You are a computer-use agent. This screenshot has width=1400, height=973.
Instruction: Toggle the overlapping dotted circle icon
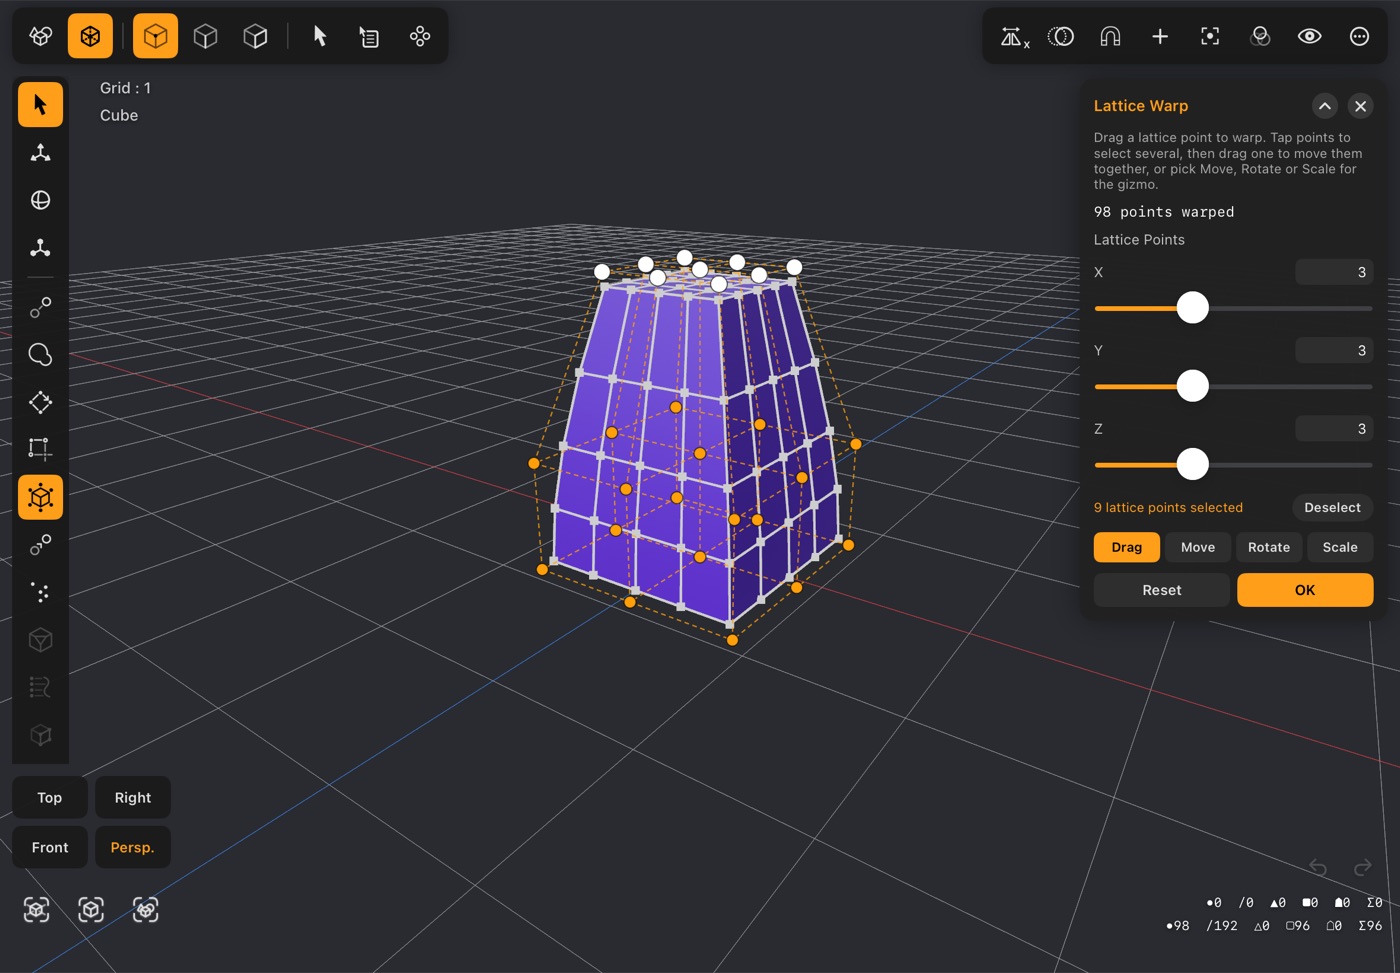(x=1061, y=37)
